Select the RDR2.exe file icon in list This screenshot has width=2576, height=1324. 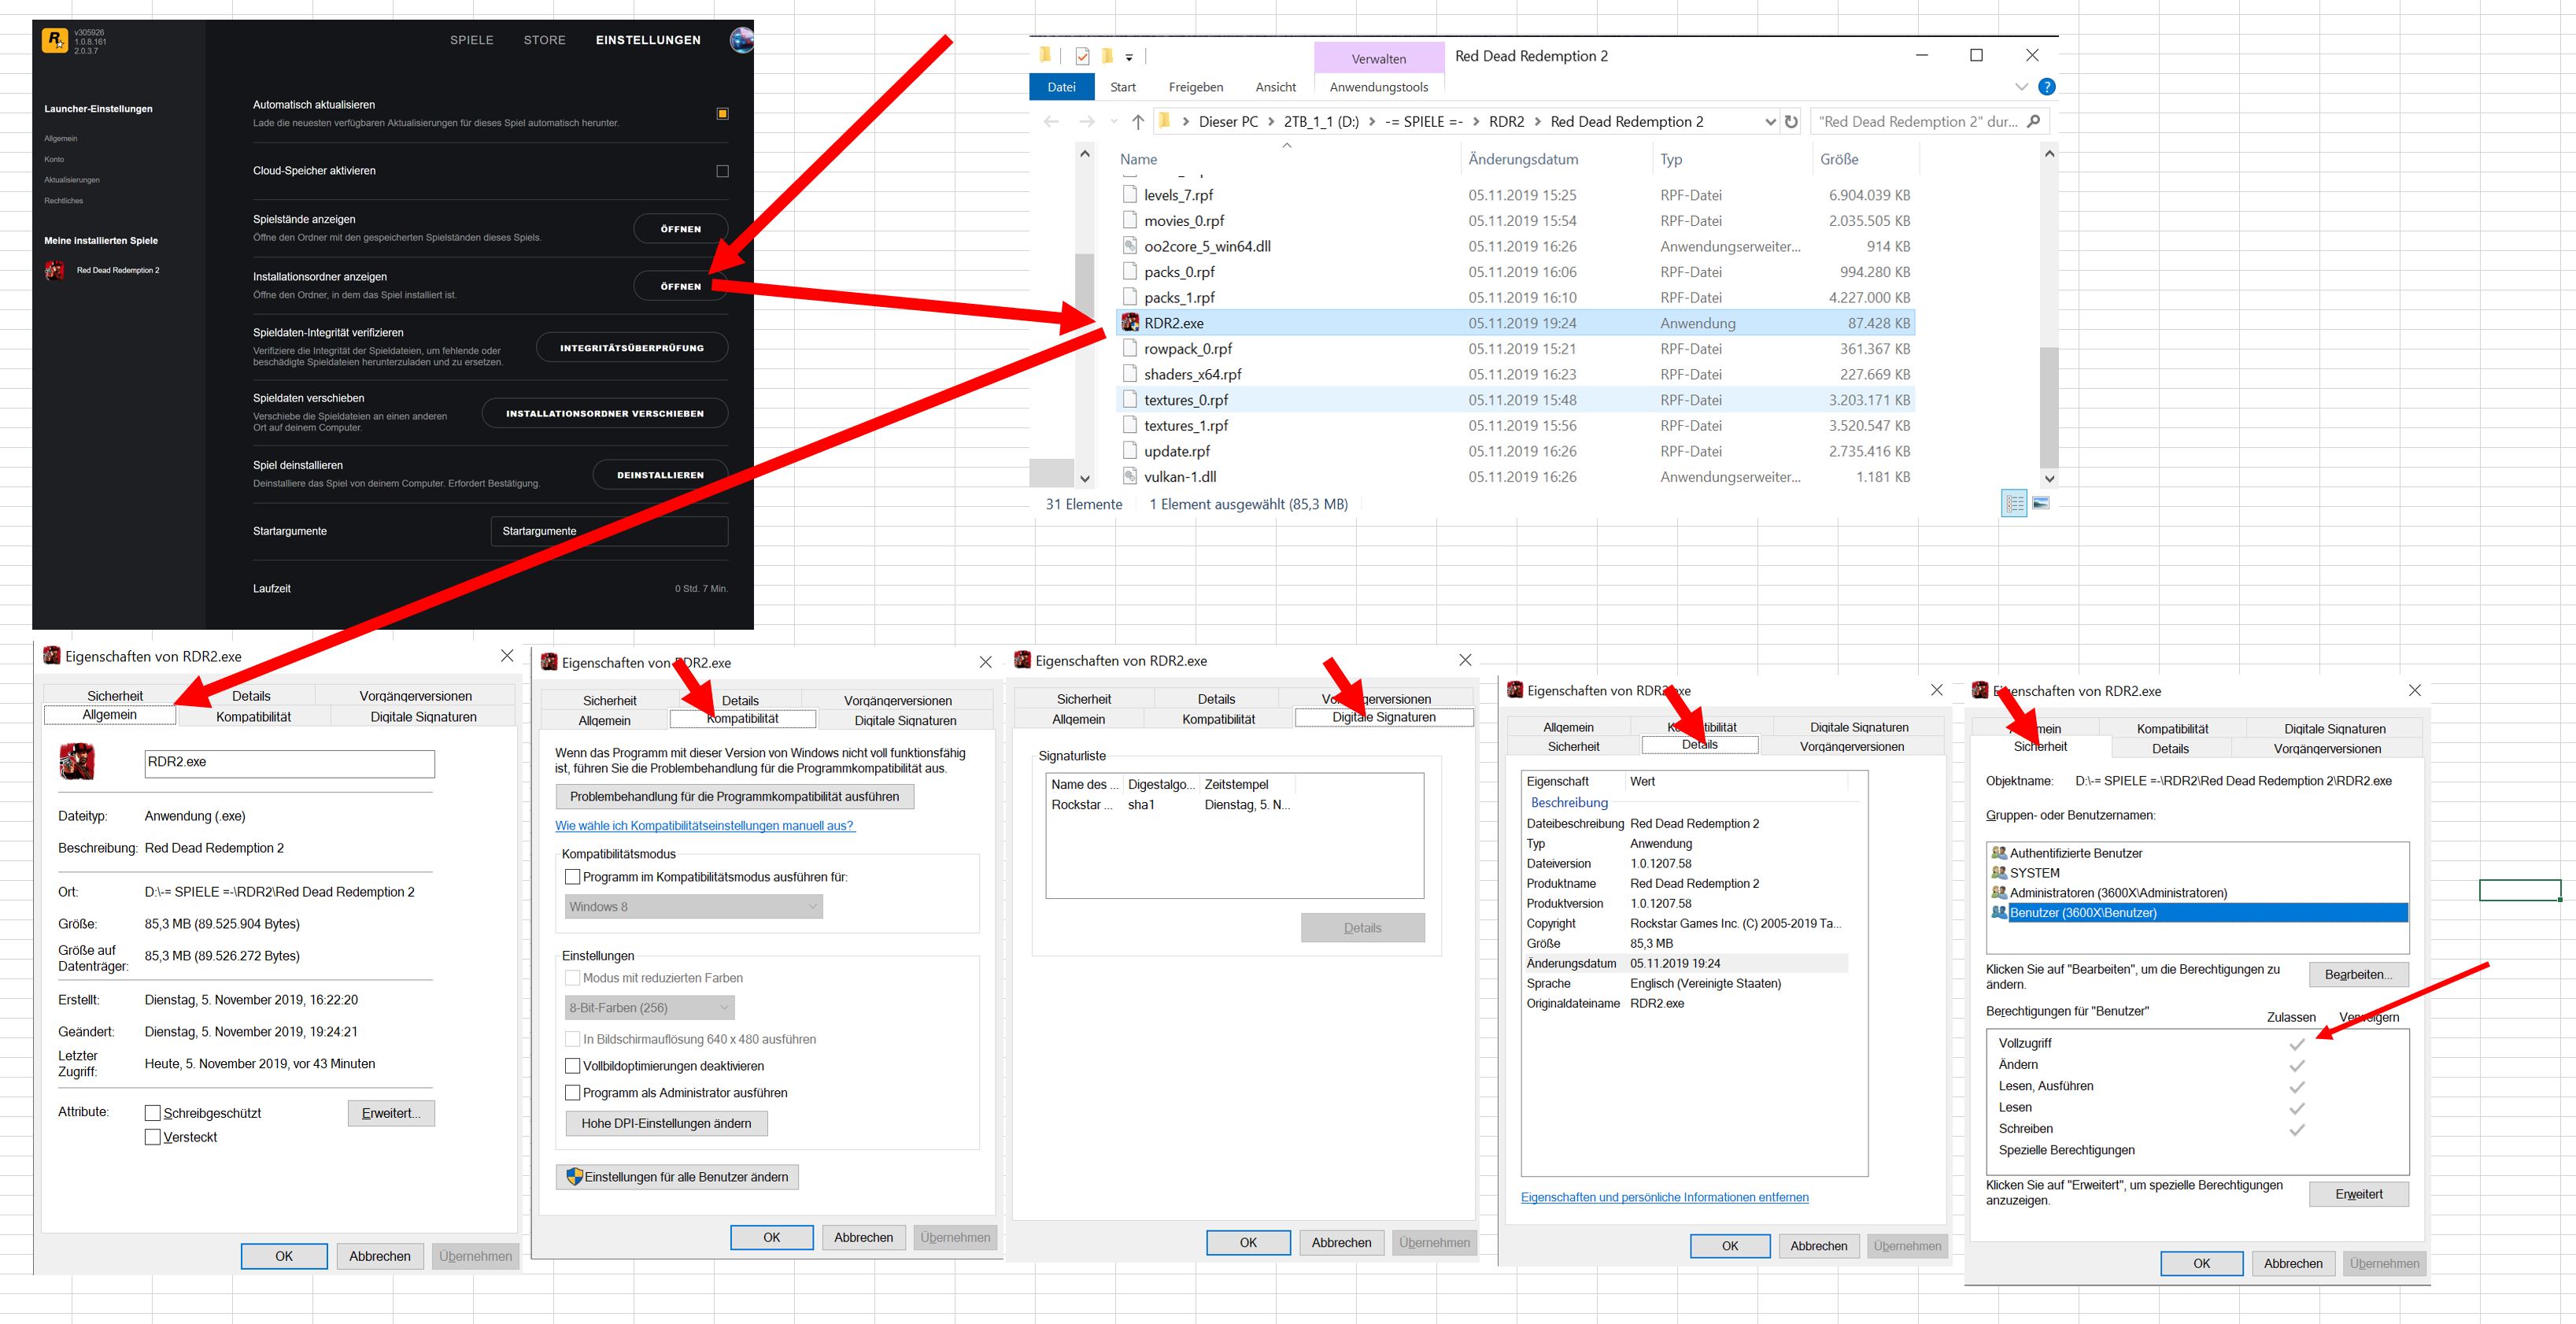(x=1130, y=323)
